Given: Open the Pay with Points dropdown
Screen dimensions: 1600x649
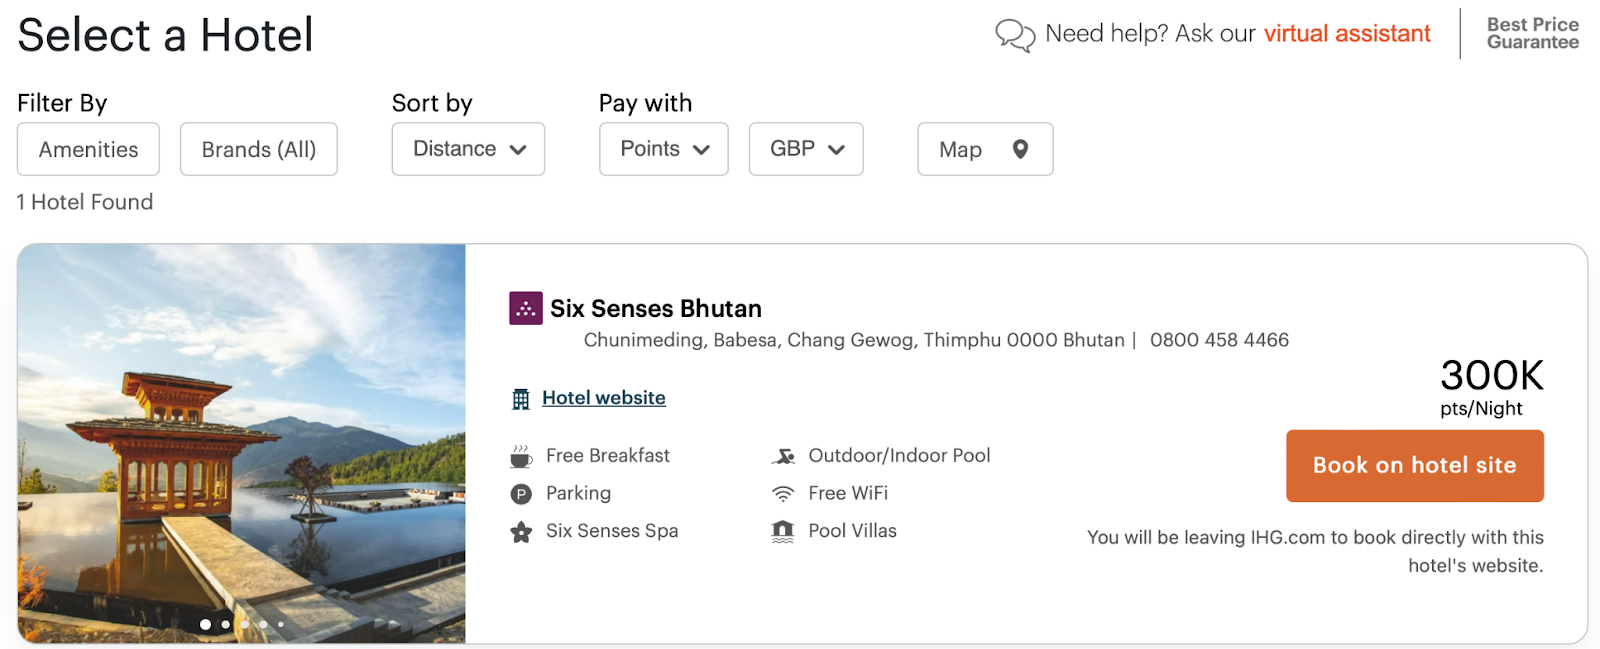Looking at the screenshot, I should pyautogui.click(x=663, y=149).
